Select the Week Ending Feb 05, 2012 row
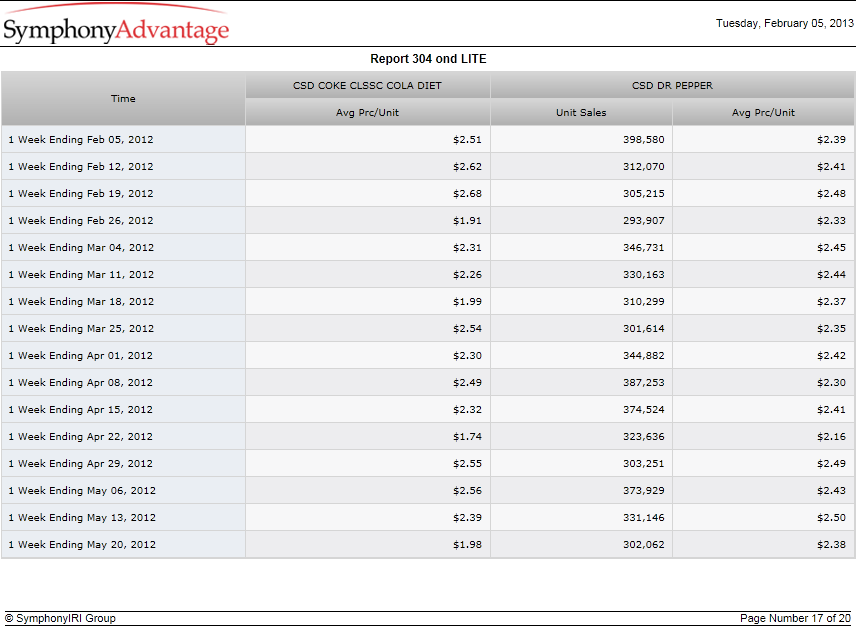856x631 pixels. pos(428,140)
